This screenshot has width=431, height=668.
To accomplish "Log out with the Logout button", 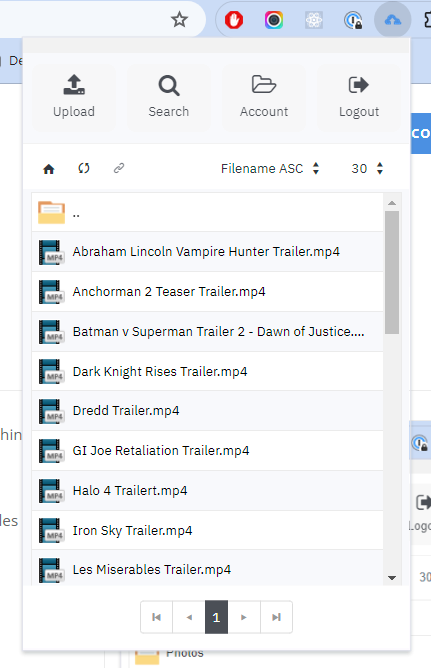I will (x=359, y=97).
